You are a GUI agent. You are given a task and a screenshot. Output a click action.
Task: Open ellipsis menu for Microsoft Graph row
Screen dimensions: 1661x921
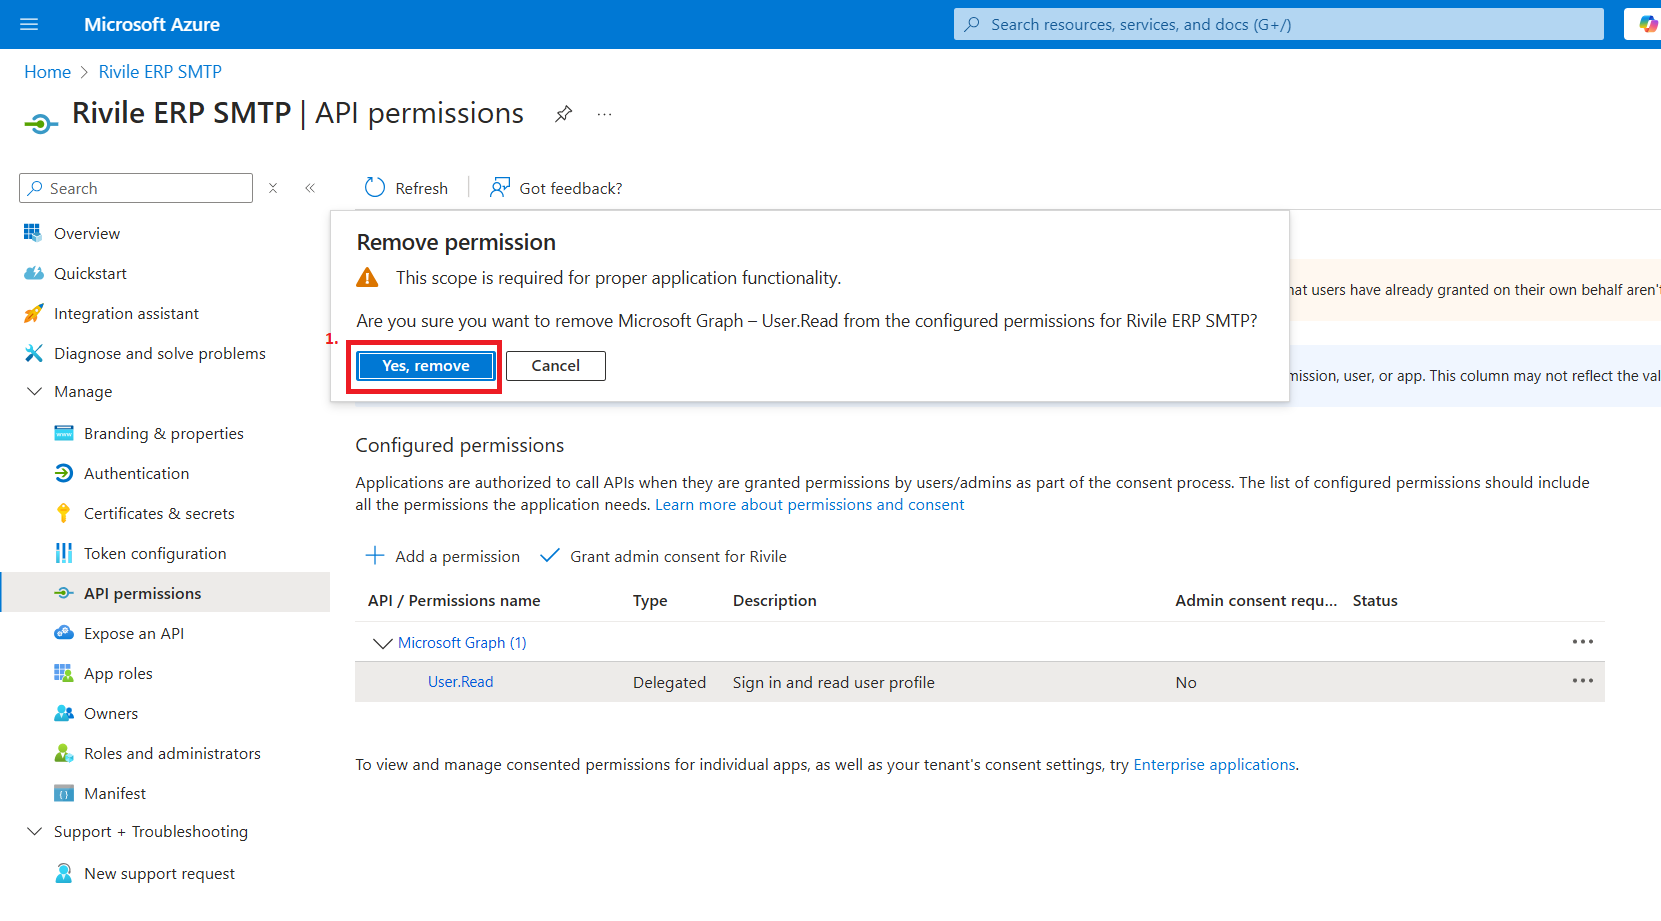click(1582, 642)
